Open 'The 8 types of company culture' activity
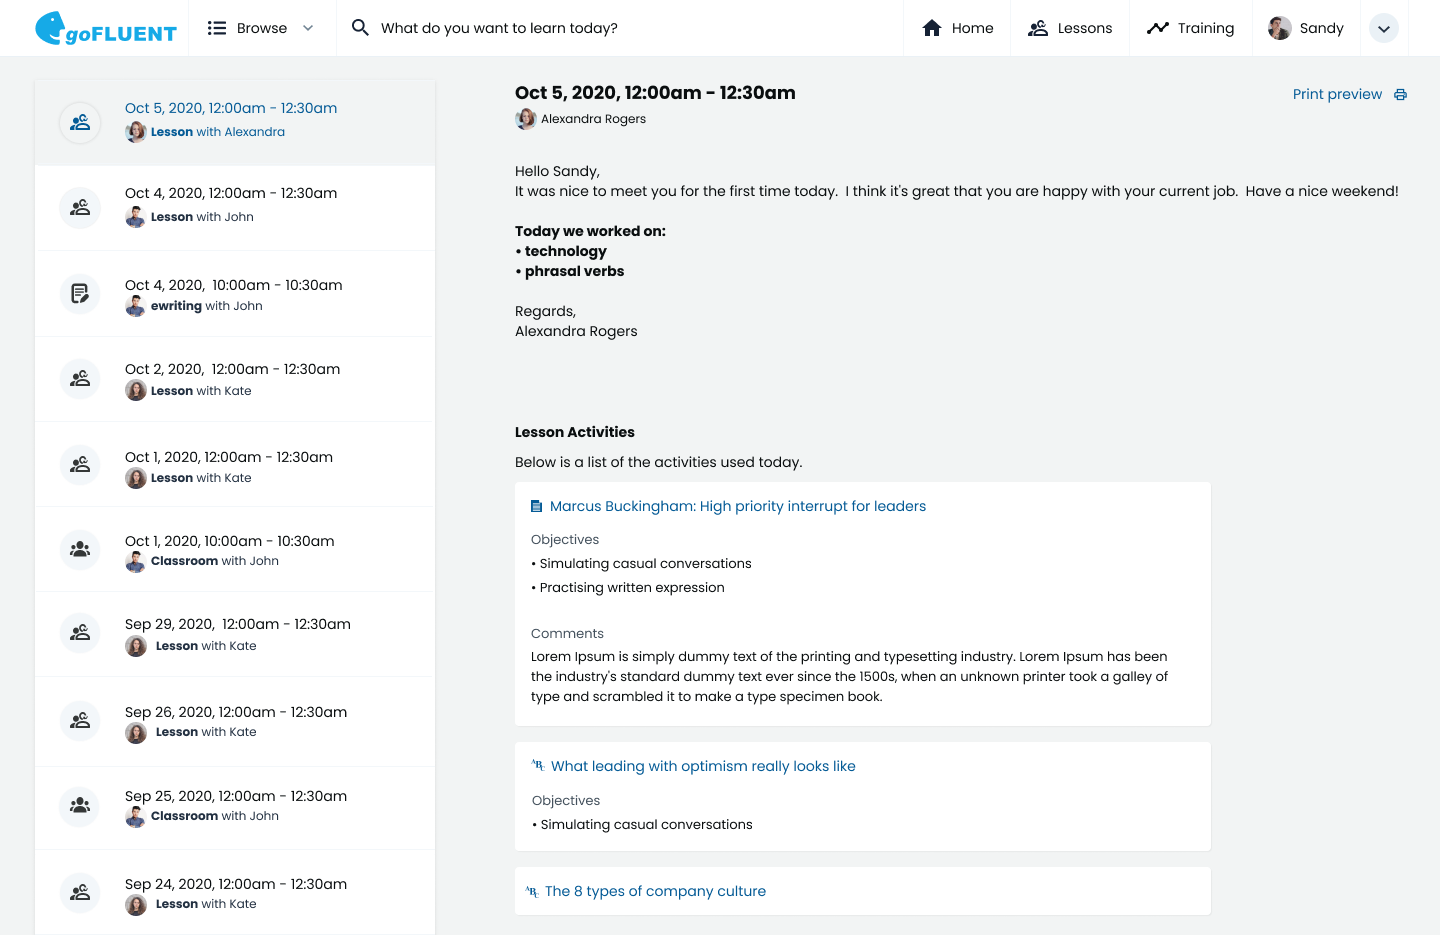This screenshot has width=1440, height=935. point(655,890)
